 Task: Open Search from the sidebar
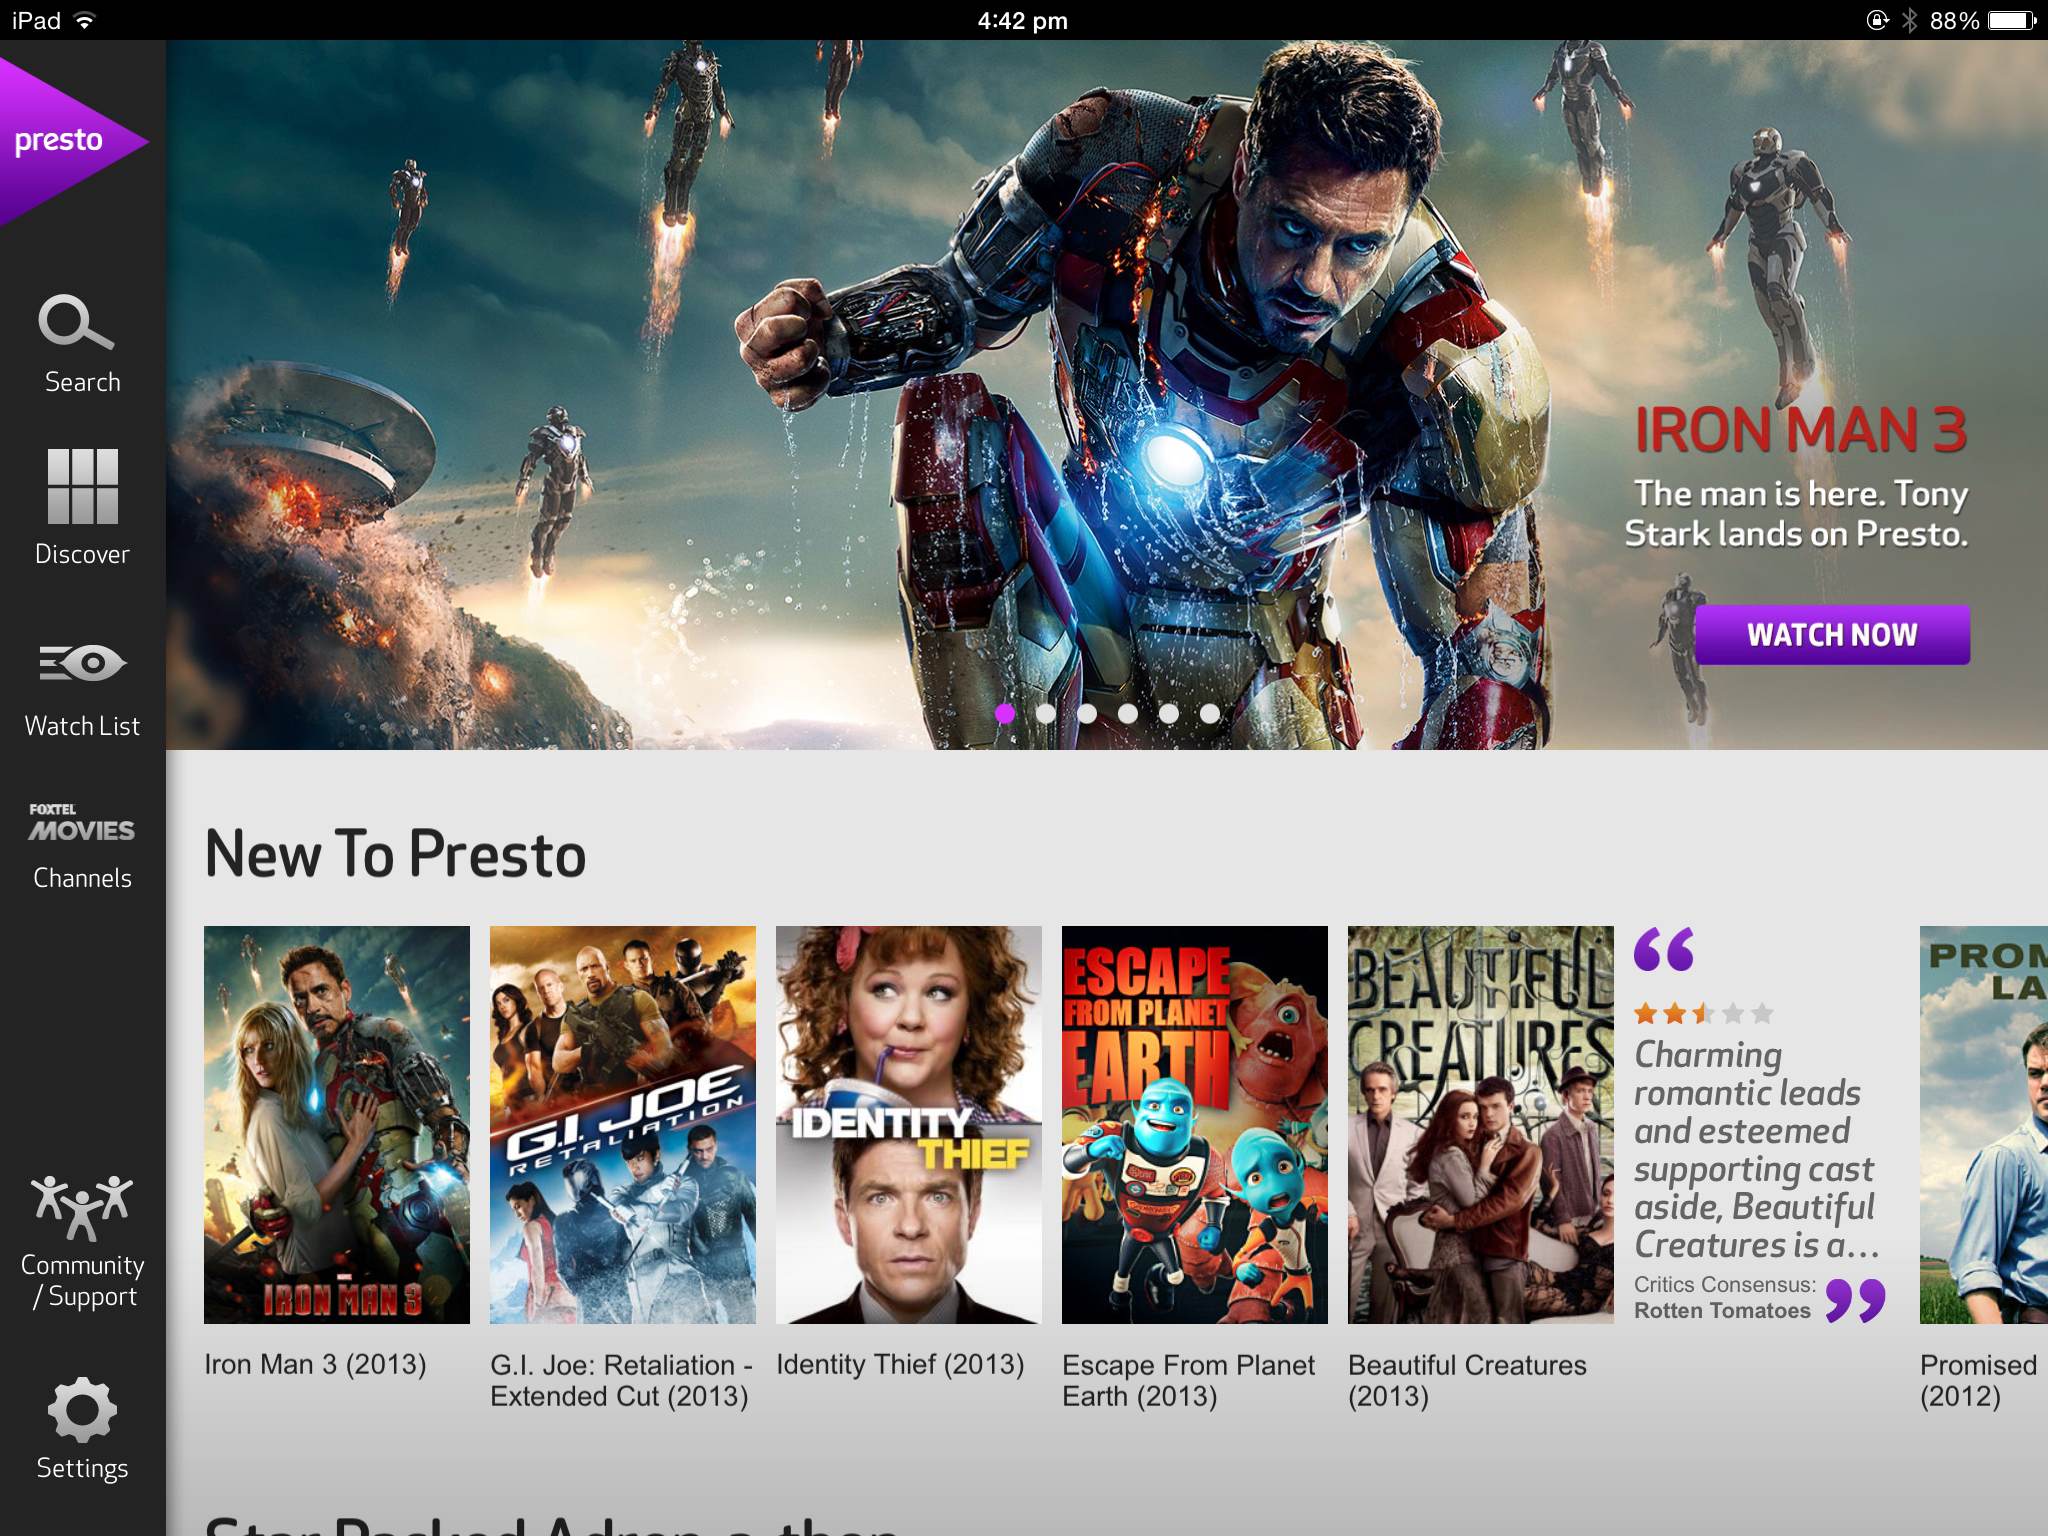82,345
